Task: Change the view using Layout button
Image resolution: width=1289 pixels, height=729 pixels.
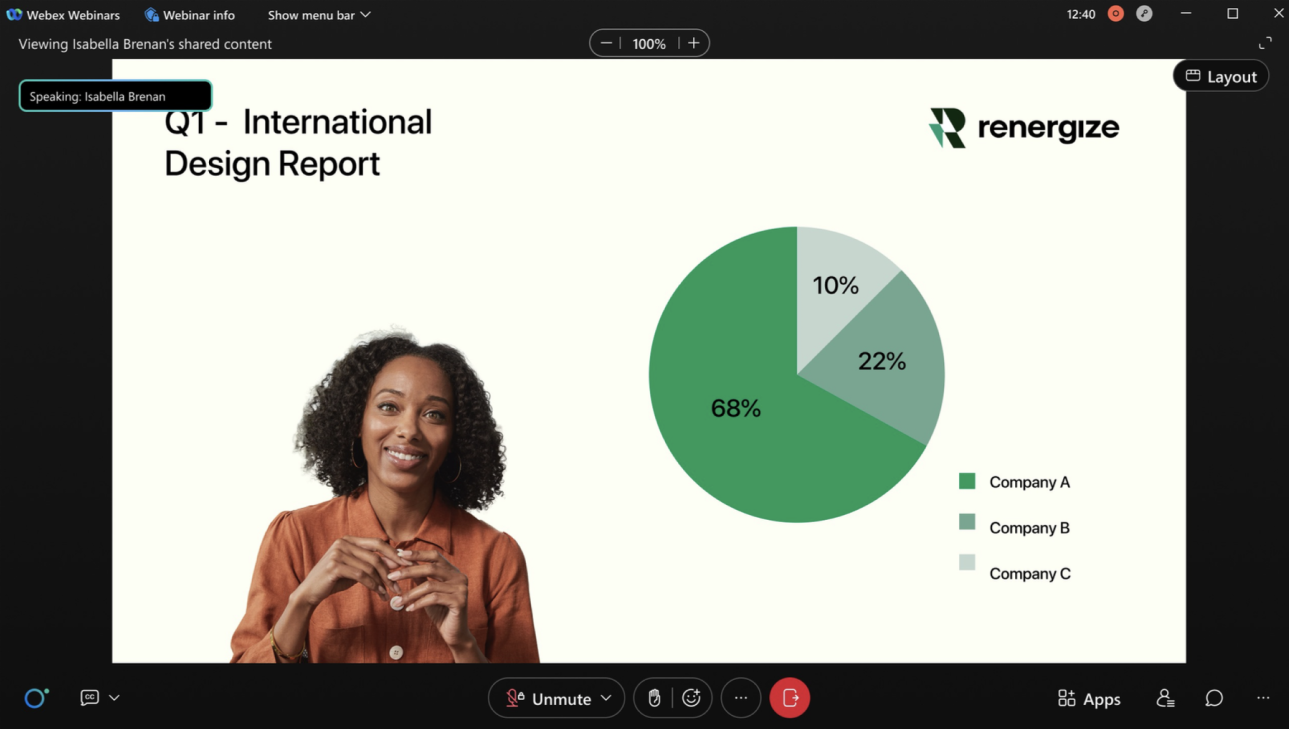Action: point(1221,76)
